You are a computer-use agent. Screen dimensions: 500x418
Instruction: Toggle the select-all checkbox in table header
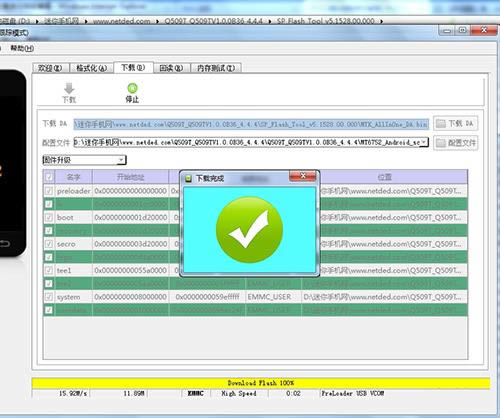pos(49,177)
